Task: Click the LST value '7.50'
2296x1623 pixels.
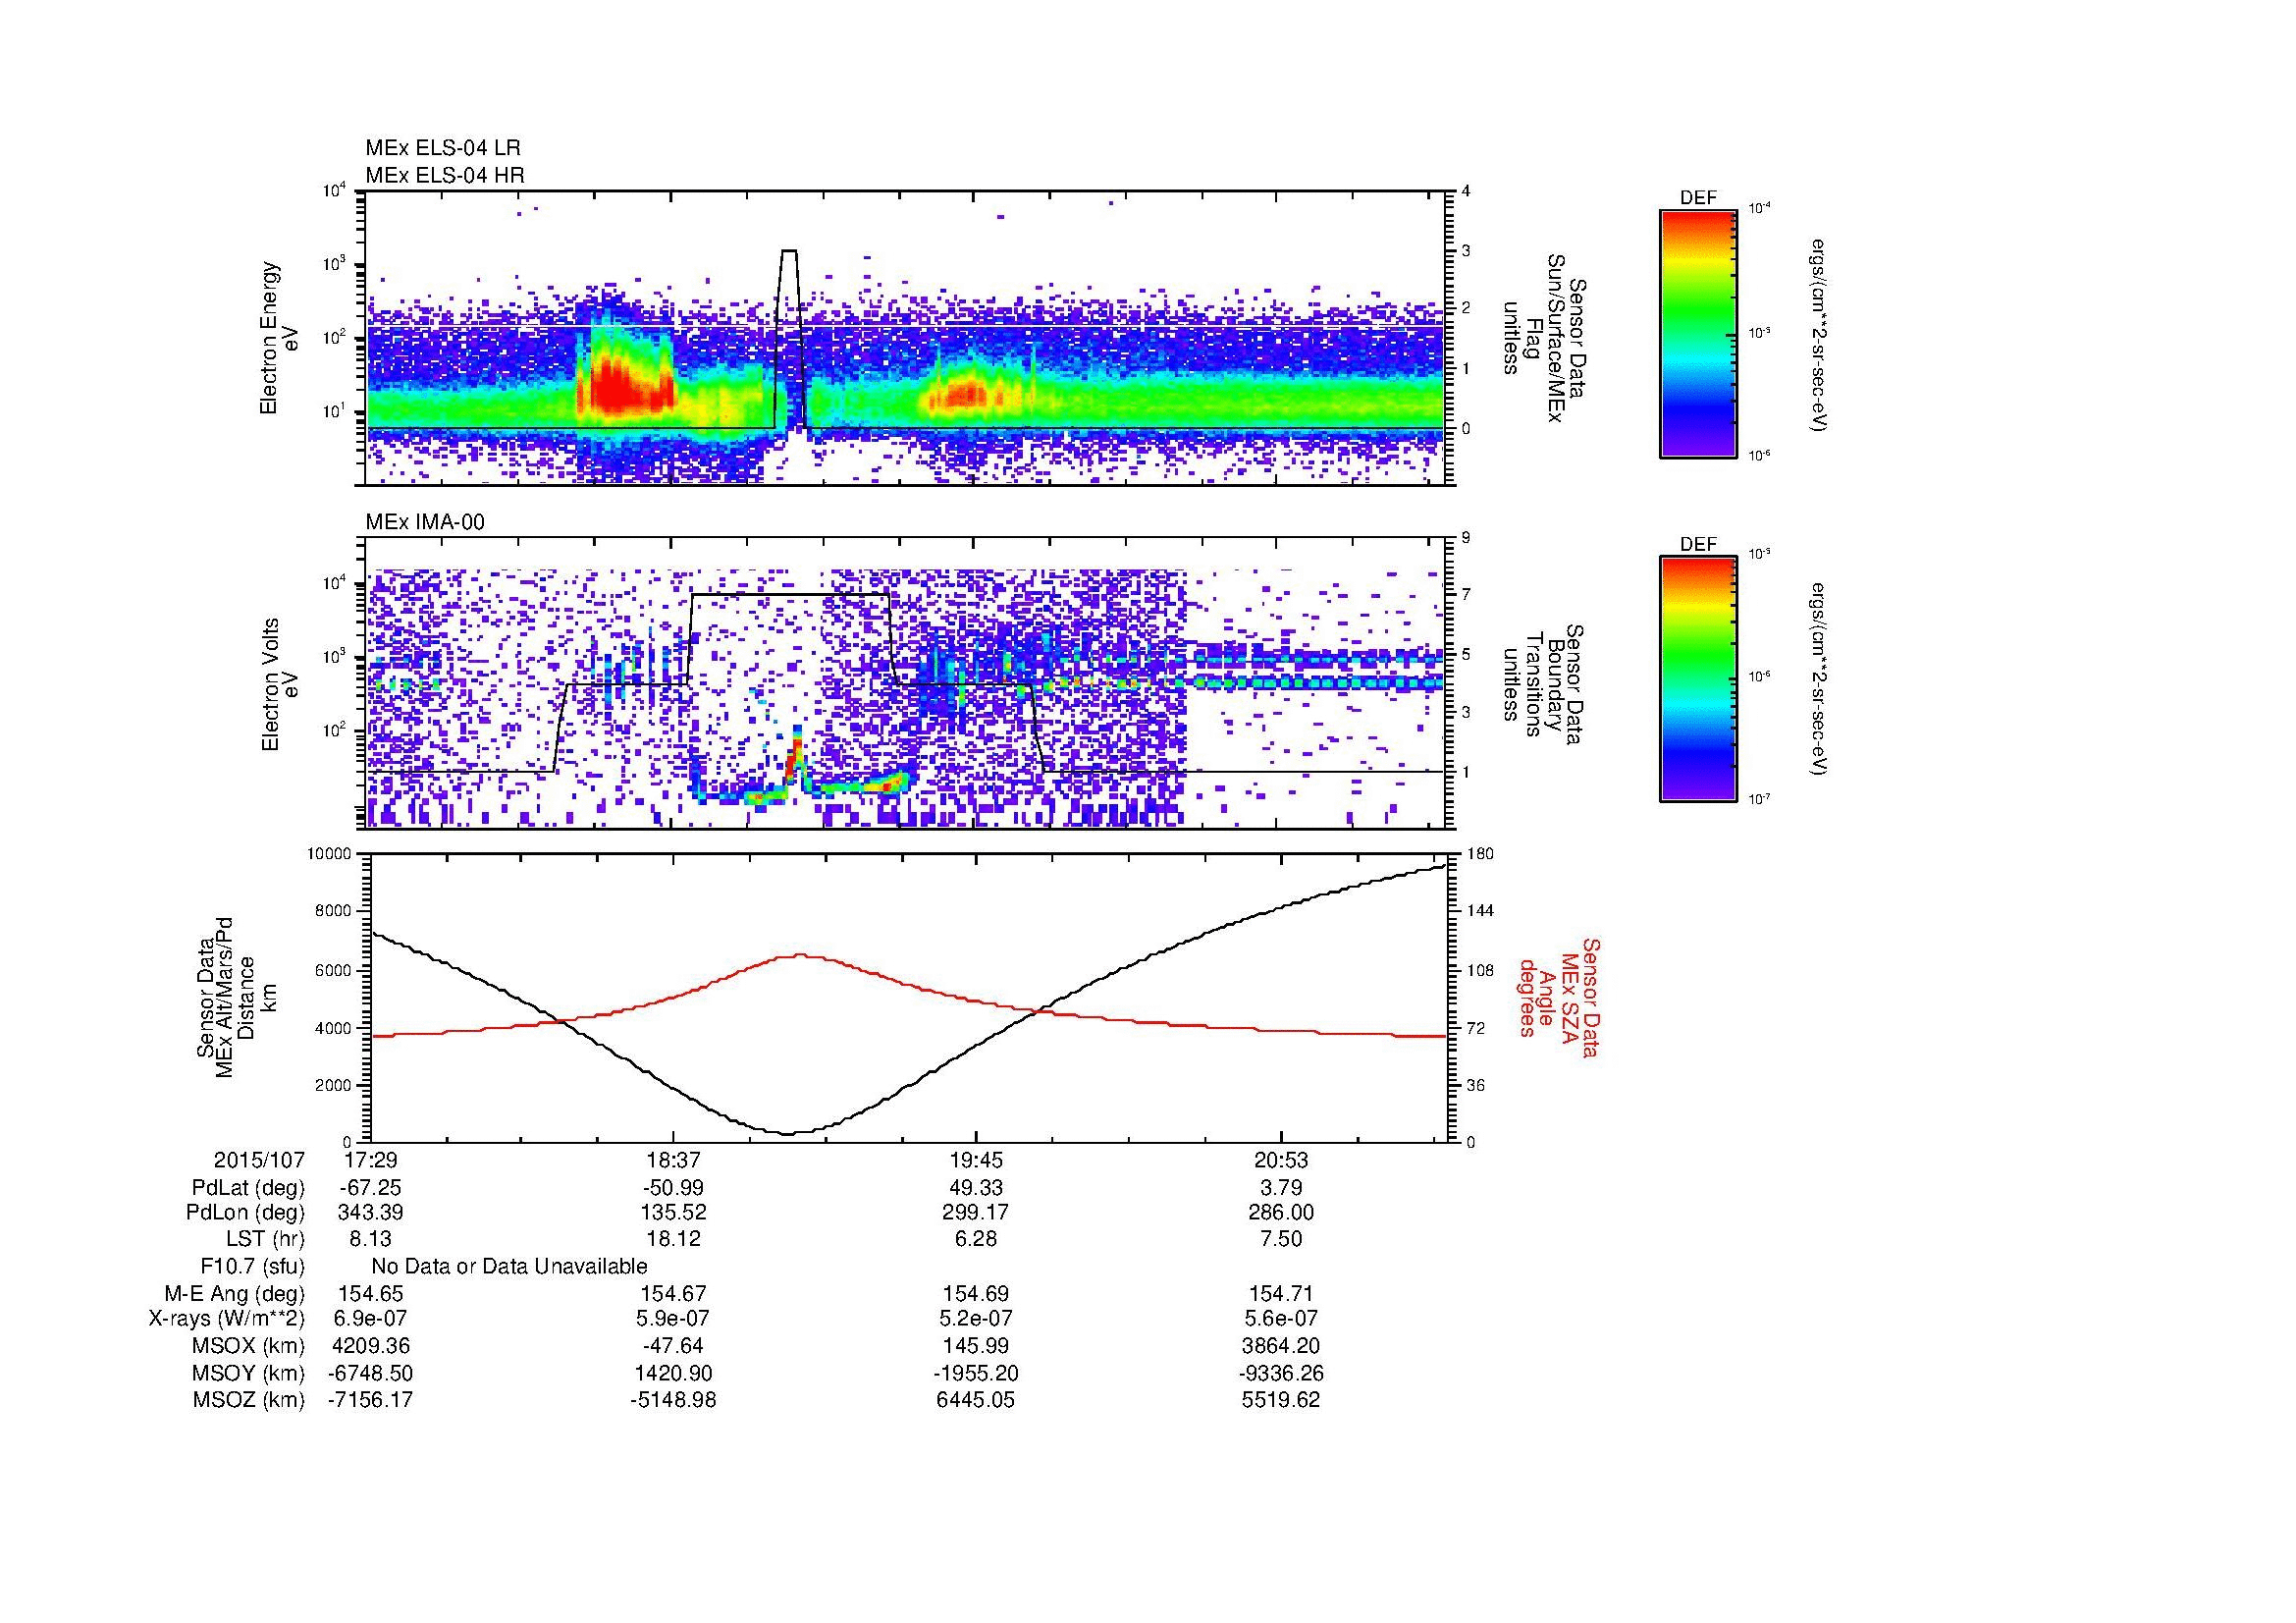Action: [x=1281, y=1239]
